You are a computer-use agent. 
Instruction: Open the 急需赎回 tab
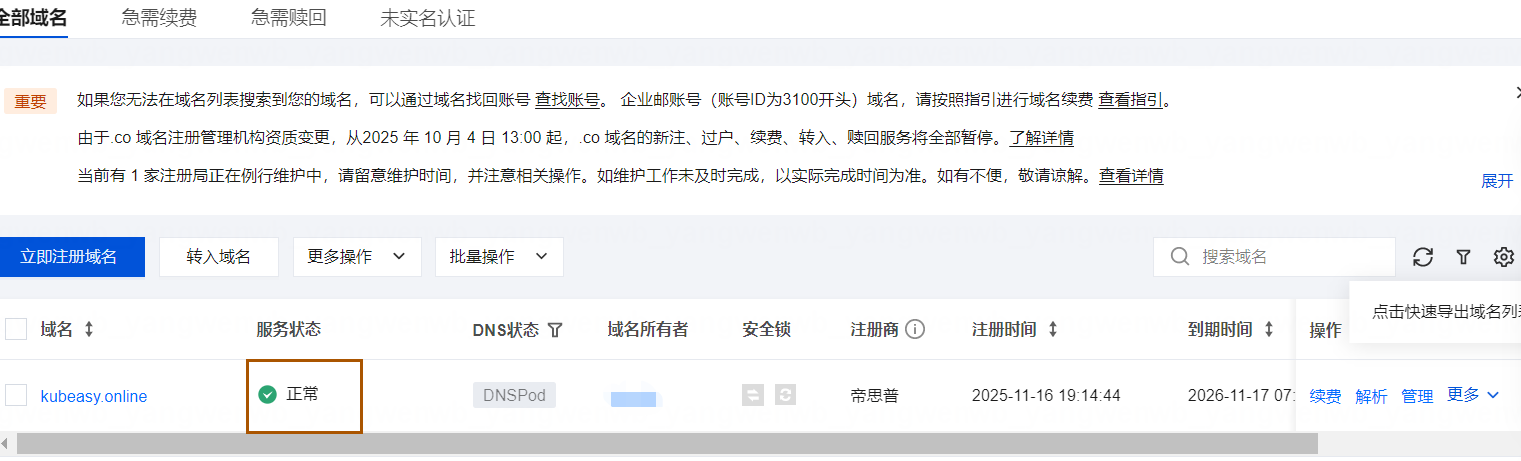[x=289, y=18]
